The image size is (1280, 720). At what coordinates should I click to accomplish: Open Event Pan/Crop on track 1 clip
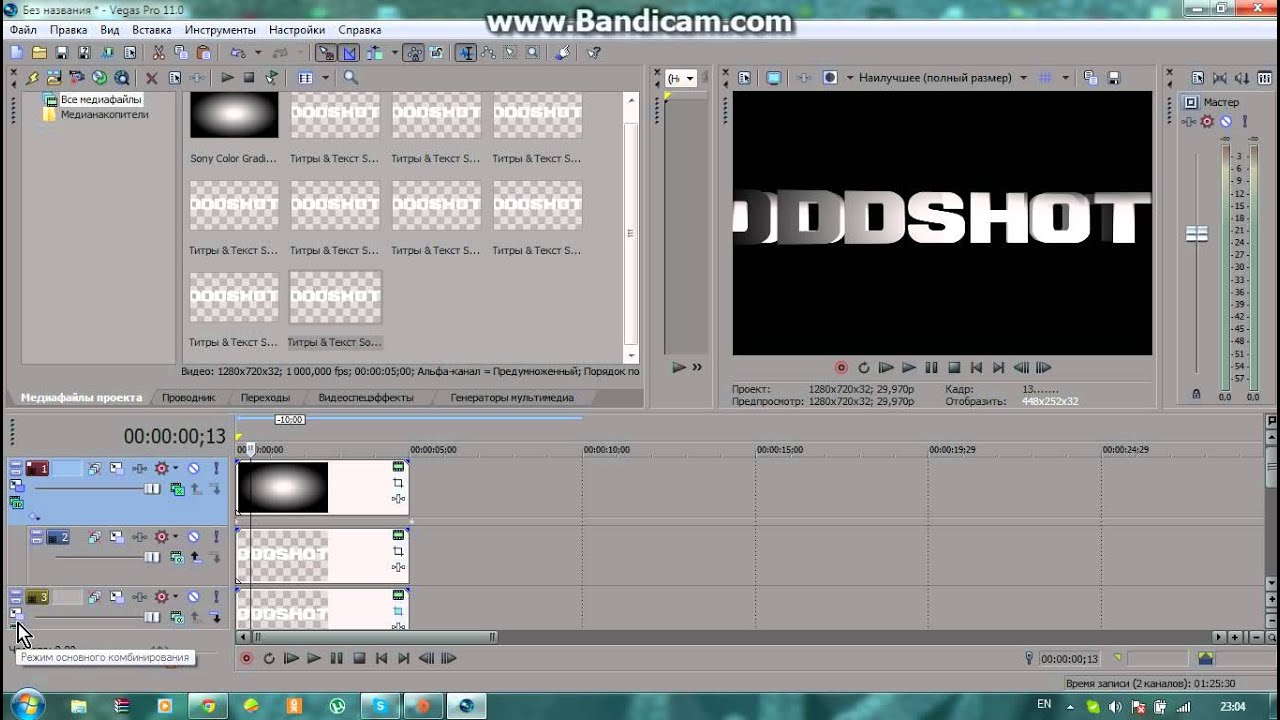398,483
